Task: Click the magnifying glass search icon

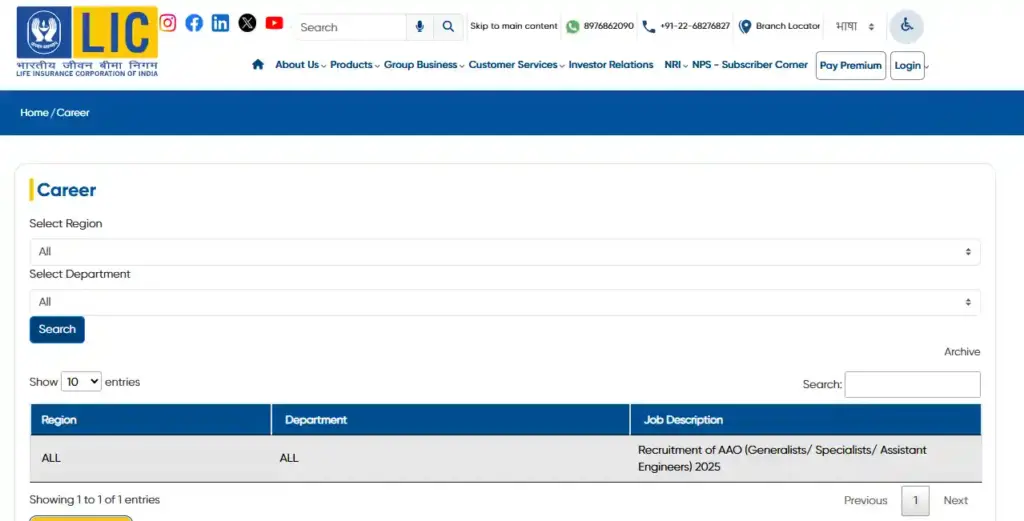Action: pos(449,27)
